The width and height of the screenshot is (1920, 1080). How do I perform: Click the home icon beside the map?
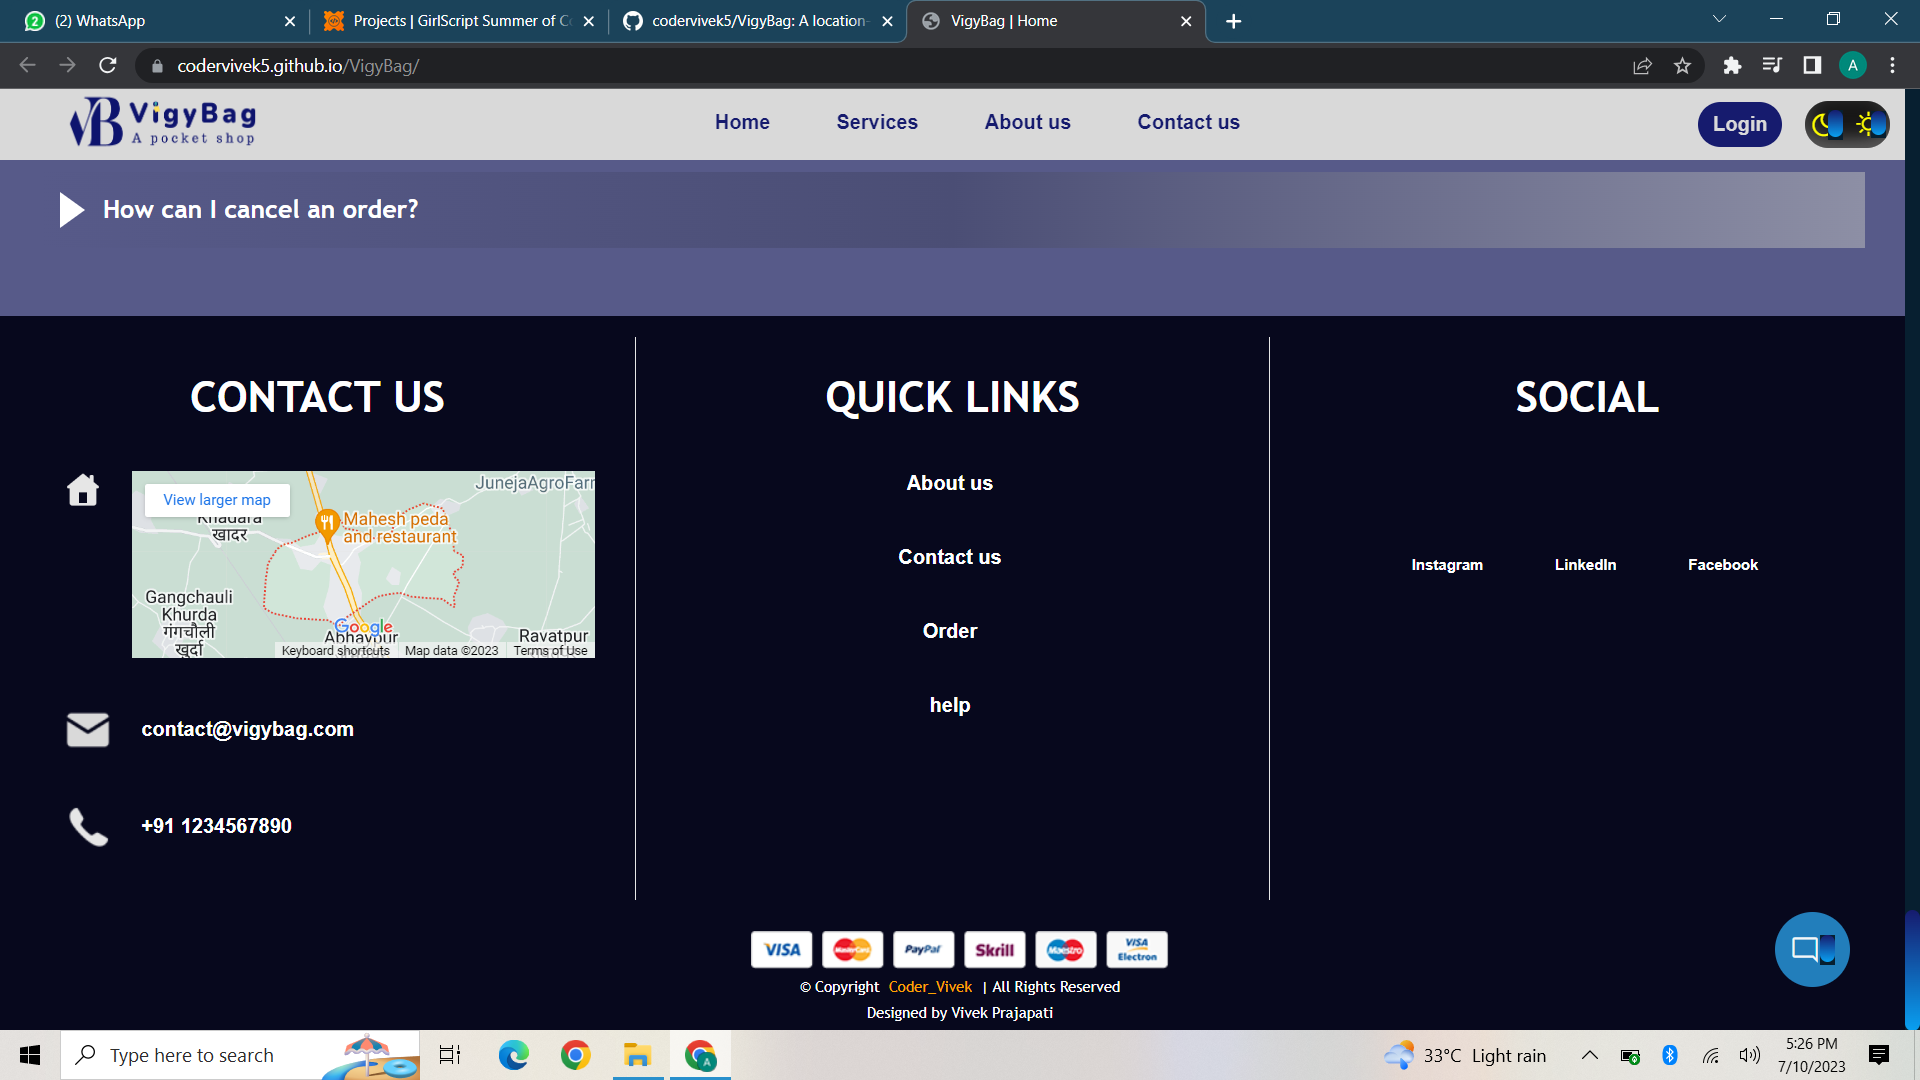point(82,490)
